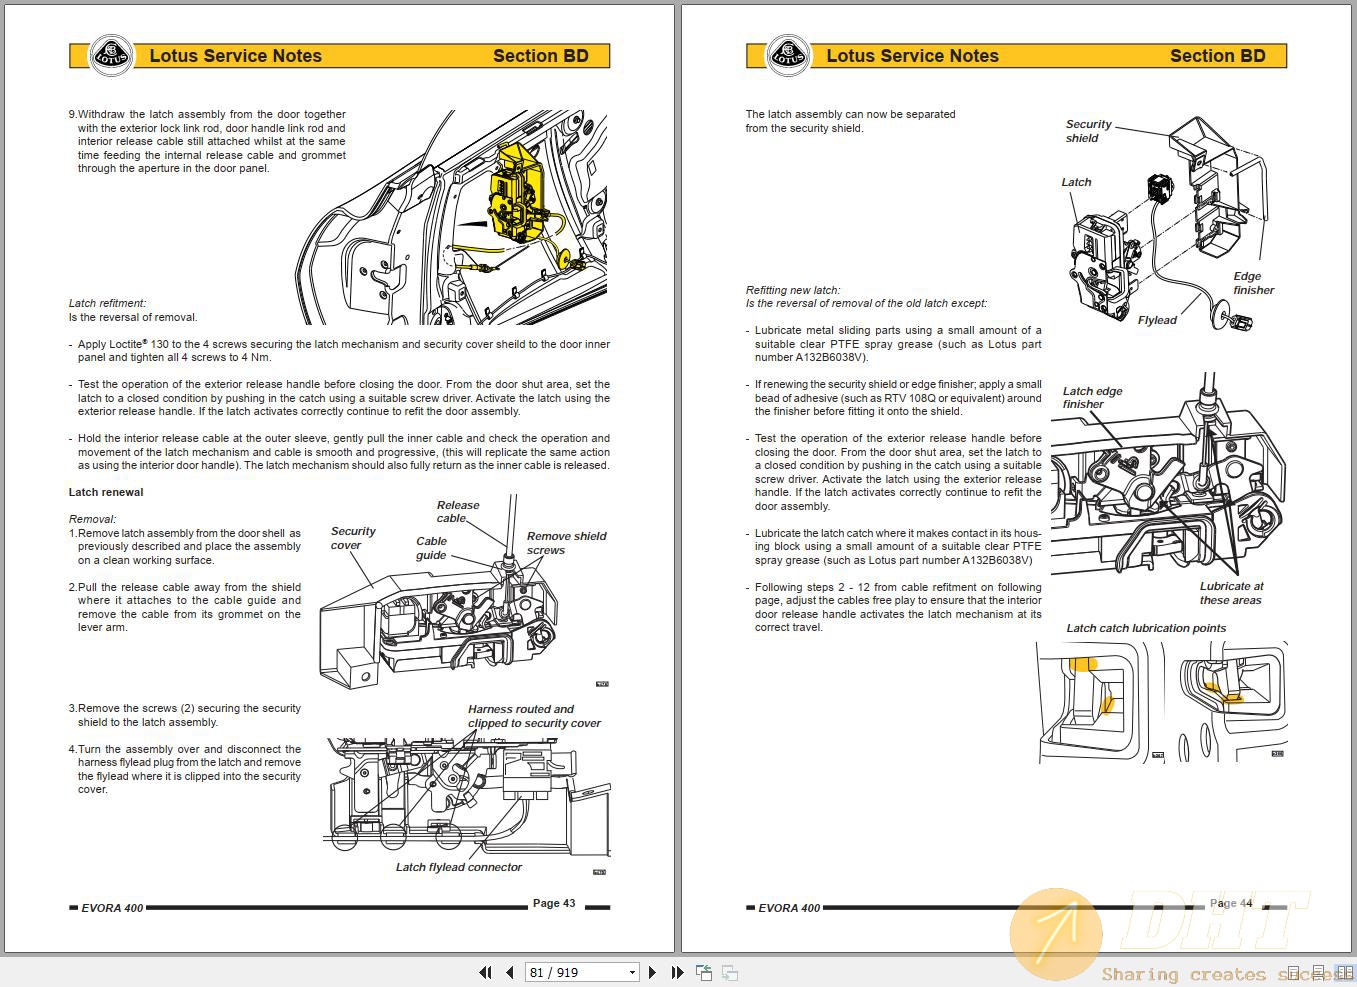Image resolution: width=1357 pixels, height=987 pixels.
Task: Click the 'Latch refitment:' subheading
Action: point(107,303)
